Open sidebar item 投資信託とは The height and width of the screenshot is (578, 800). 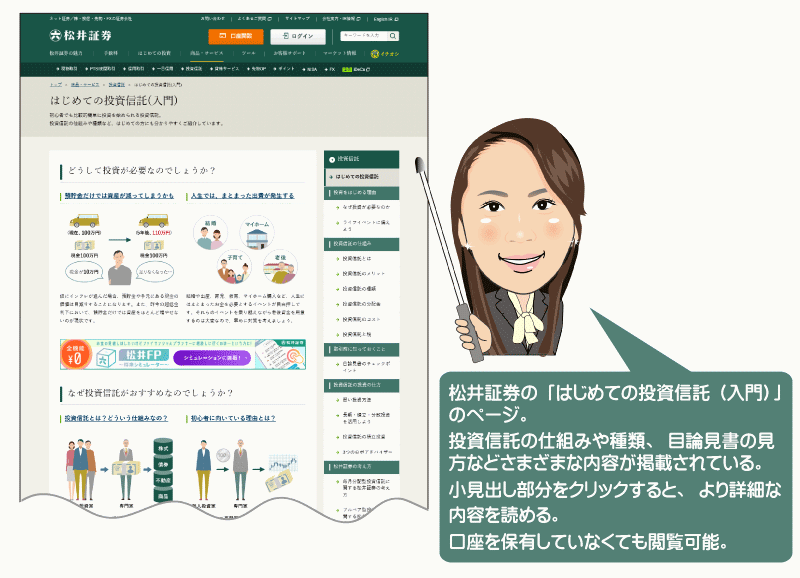pos(357,259)
